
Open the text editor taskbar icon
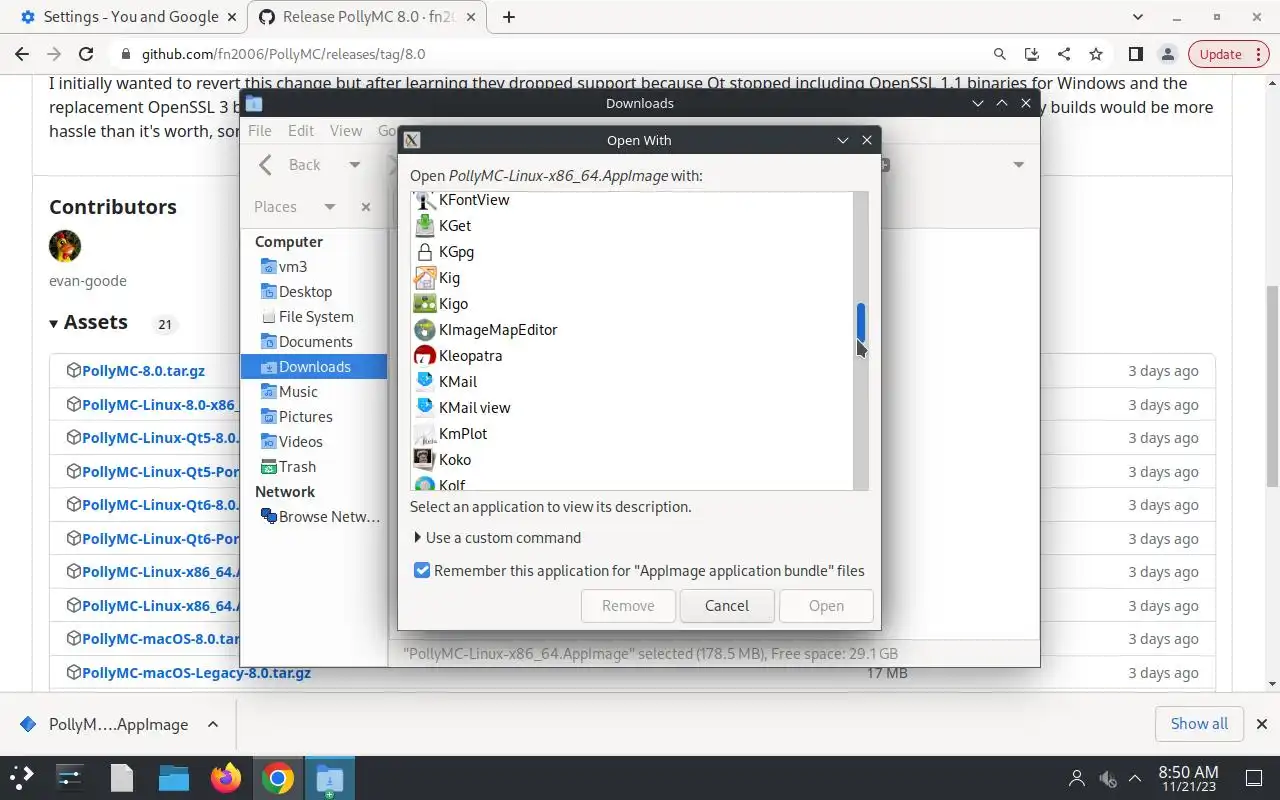click(x=122, y=778)
